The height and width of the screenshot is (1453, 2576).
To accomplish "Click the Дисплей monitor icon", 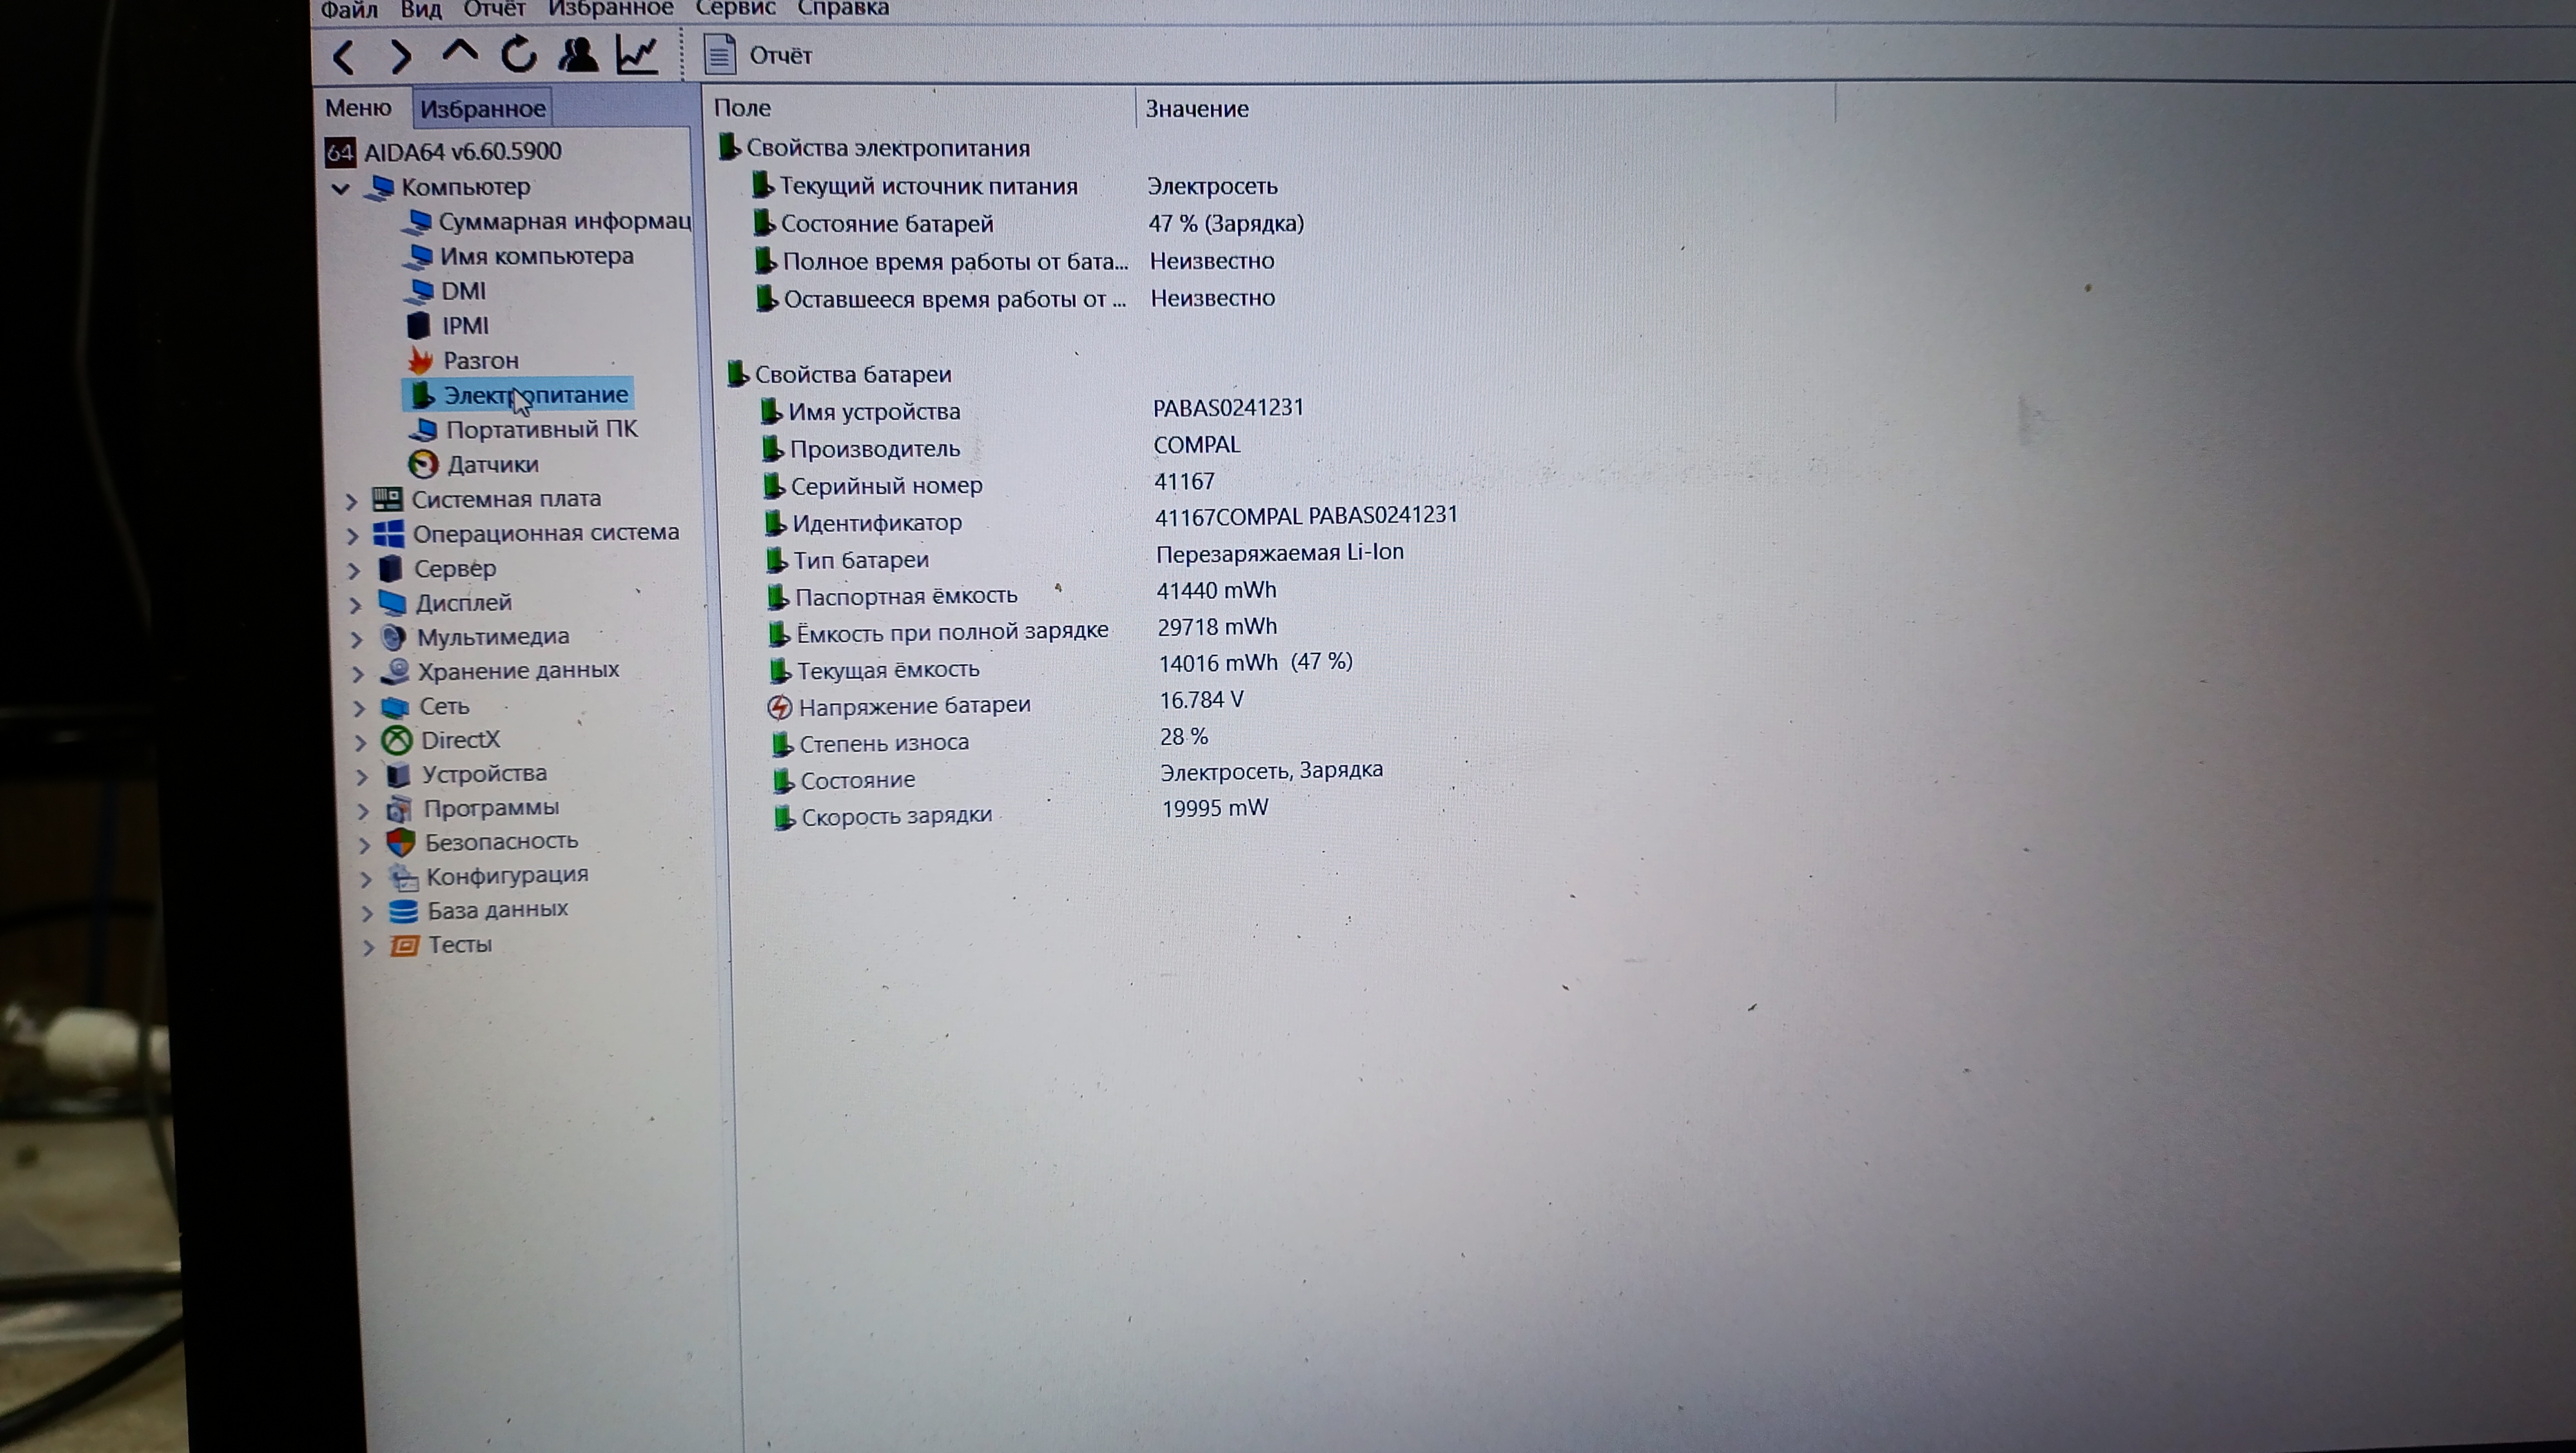I will tap(392, 603).
